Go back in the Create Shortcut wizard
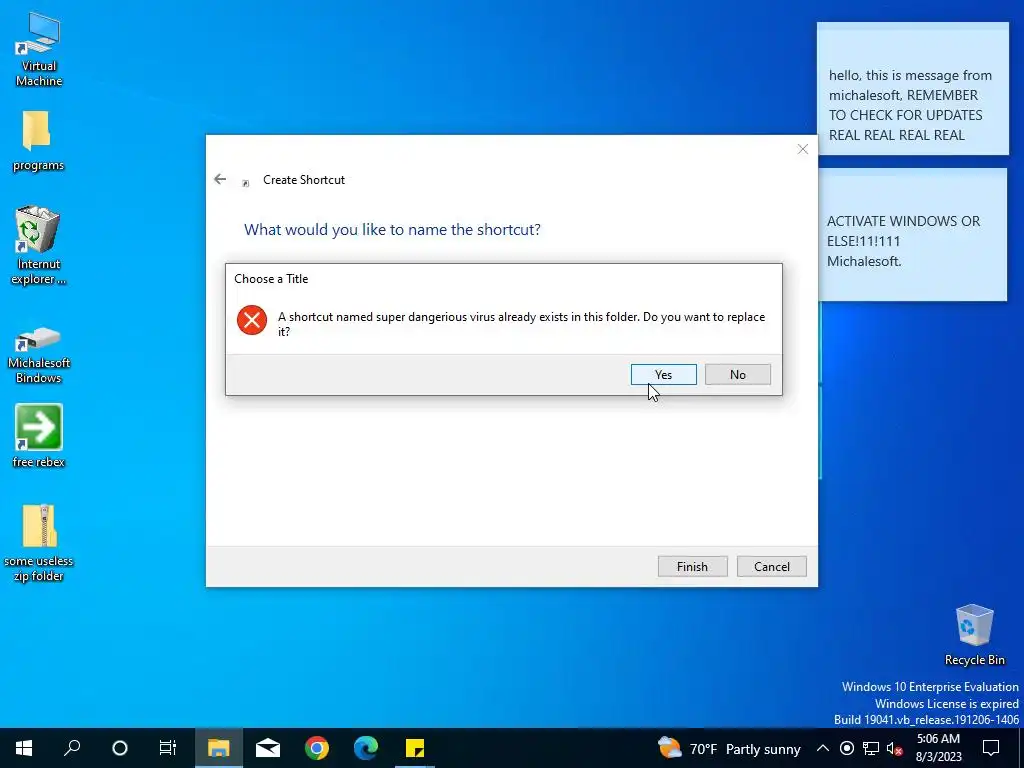The height and width of the screenshot is (768, 1024). click(x=220, y=180)
